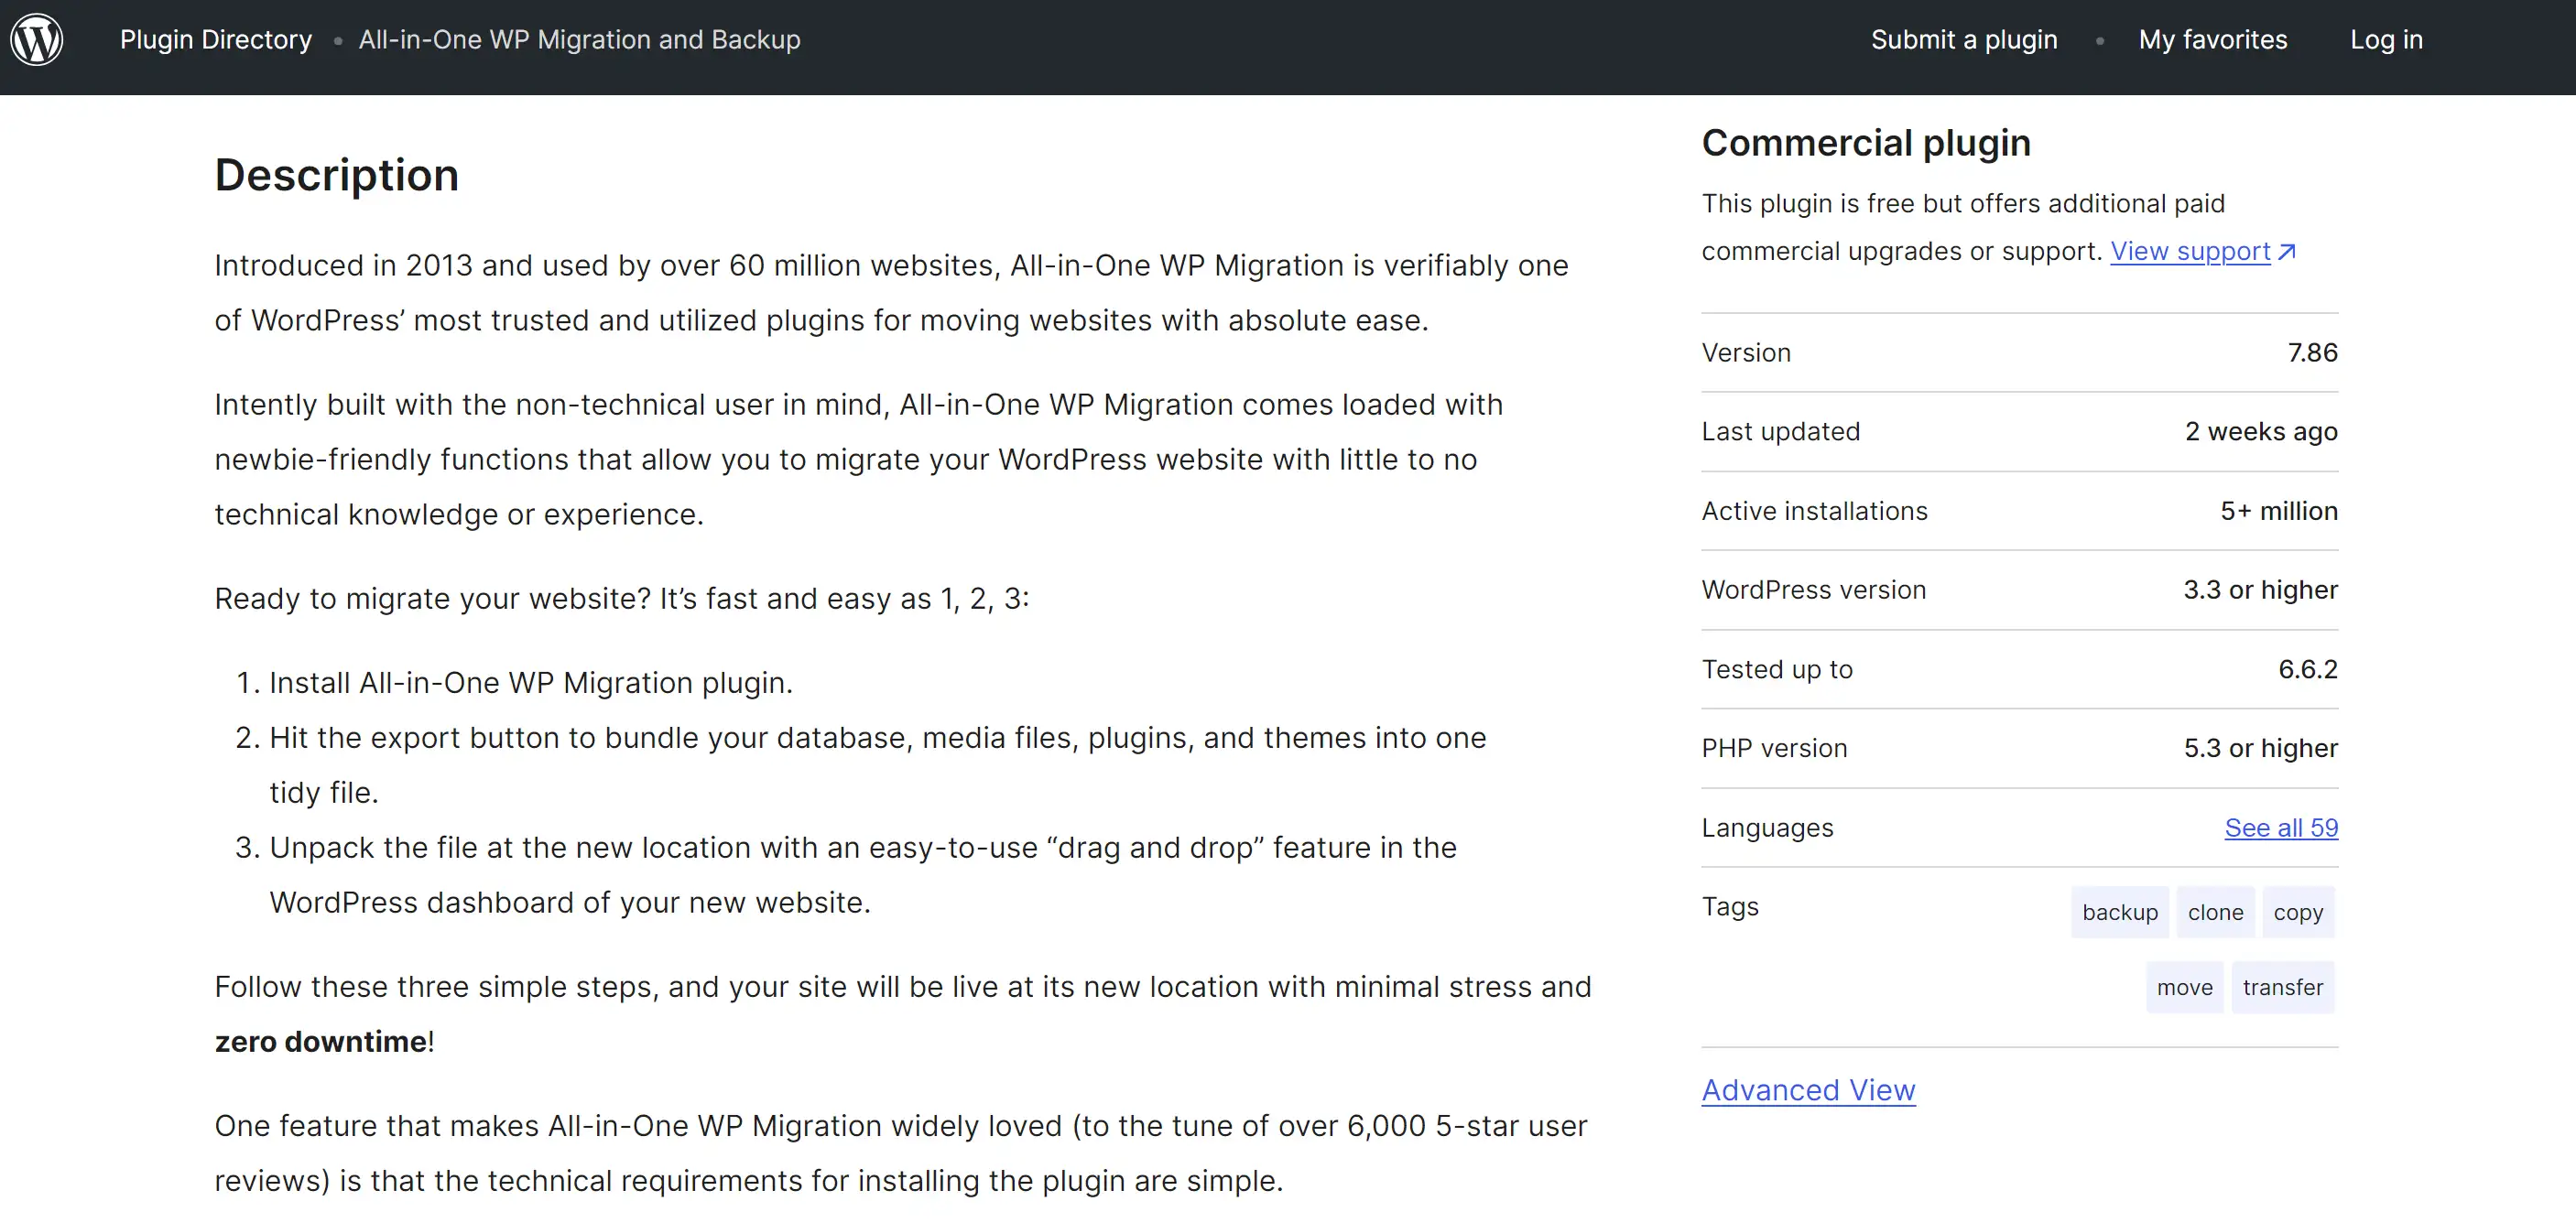Click the Tags label
Screen dimensions: 2576x1223
click(1730, 907)
